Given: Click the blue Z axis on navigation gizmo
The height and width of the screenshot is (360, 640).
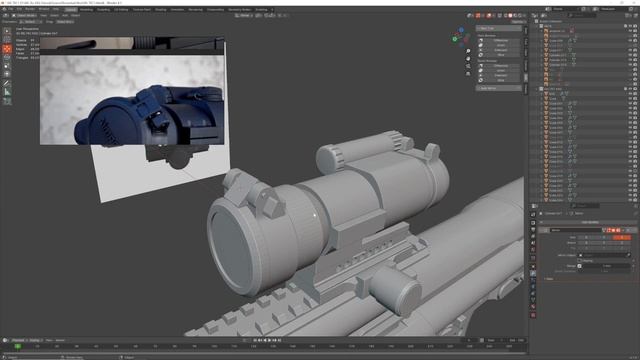Looking at the screenshot, I should pyautogui.click(x=461, y=29).
